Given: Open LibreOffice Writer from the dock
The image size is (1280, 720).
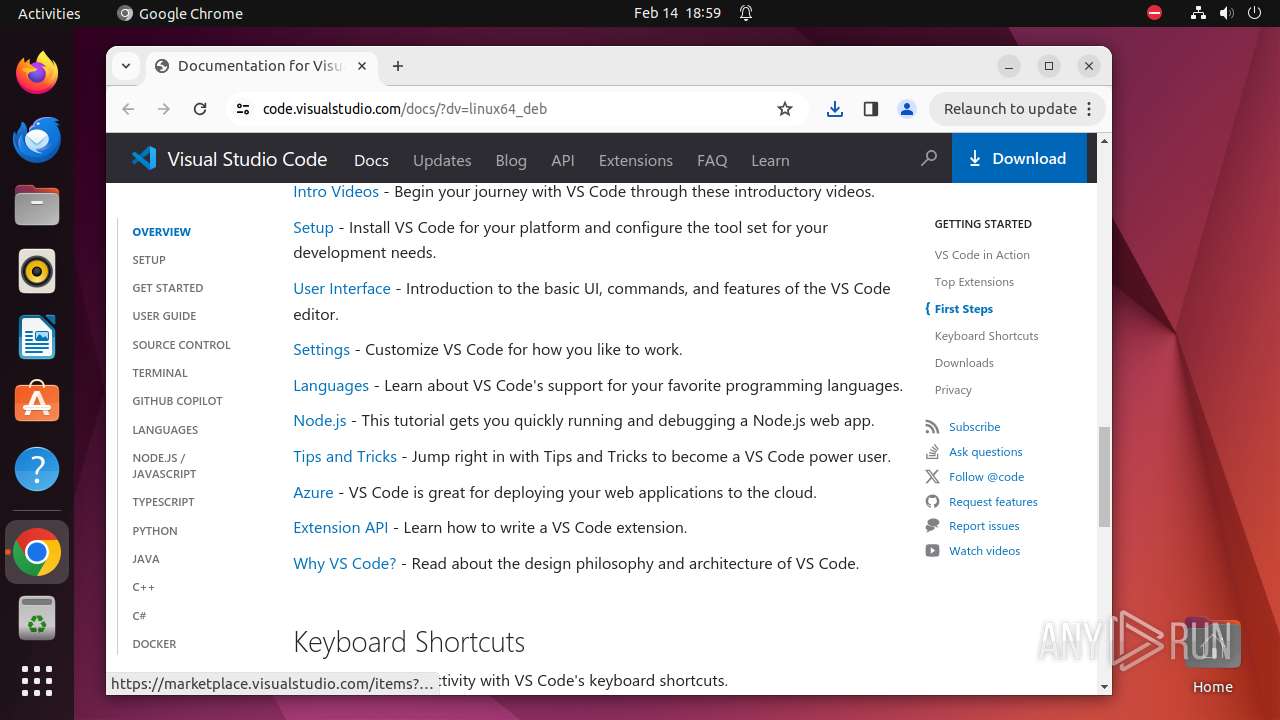Looking at the screenshot, I should click(x=37, y=337).
